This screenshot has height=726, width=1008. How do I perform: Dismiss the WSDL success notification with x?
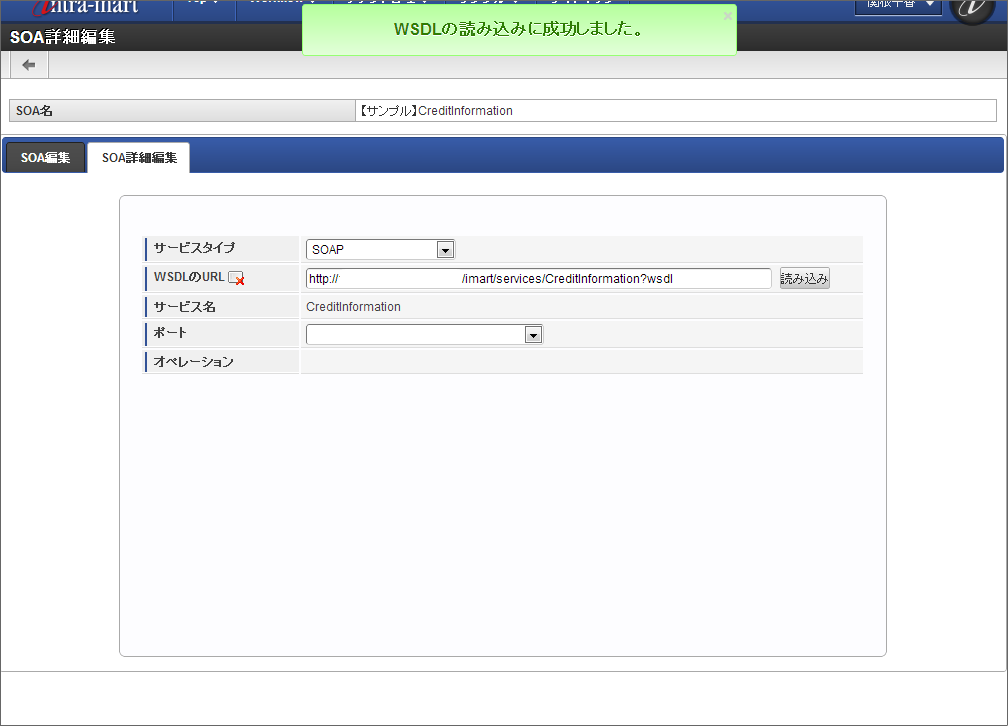click(x=727, y=15)
